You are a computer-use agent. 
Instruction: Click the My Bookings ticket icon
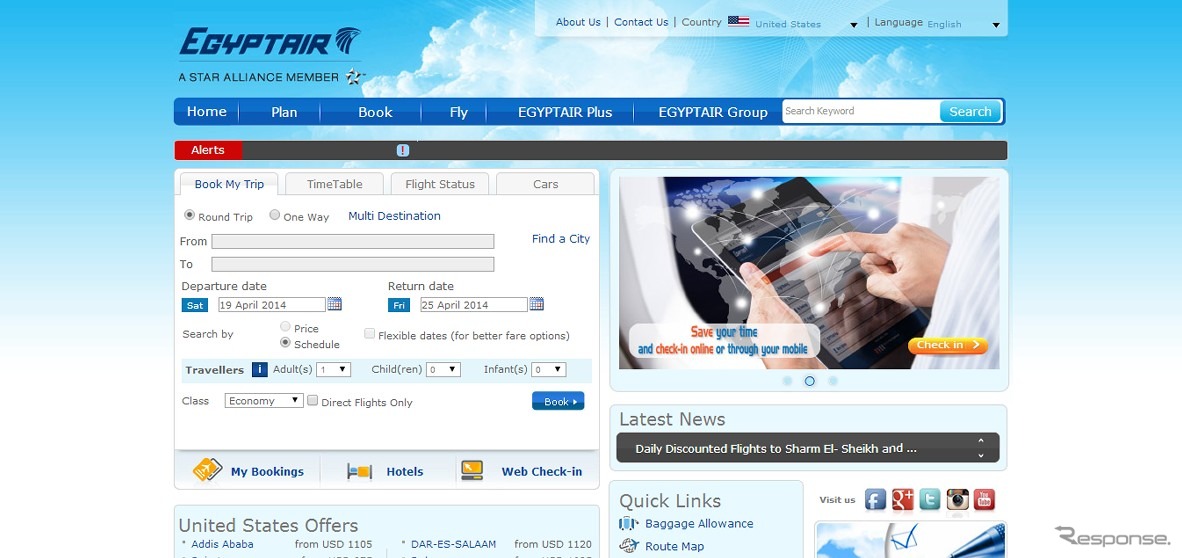(207, 470)
